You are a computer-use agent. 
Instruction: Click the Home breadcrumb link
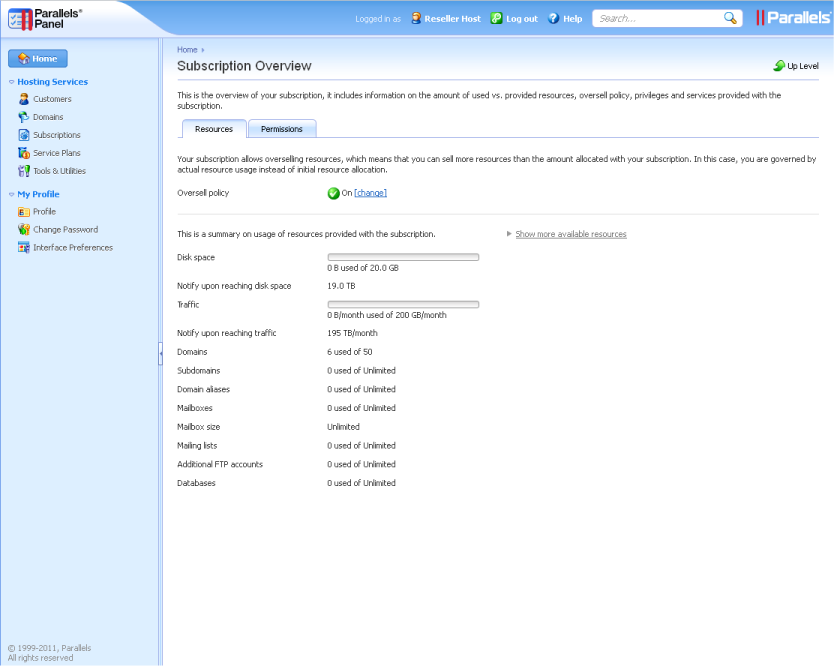coord(187,49)
